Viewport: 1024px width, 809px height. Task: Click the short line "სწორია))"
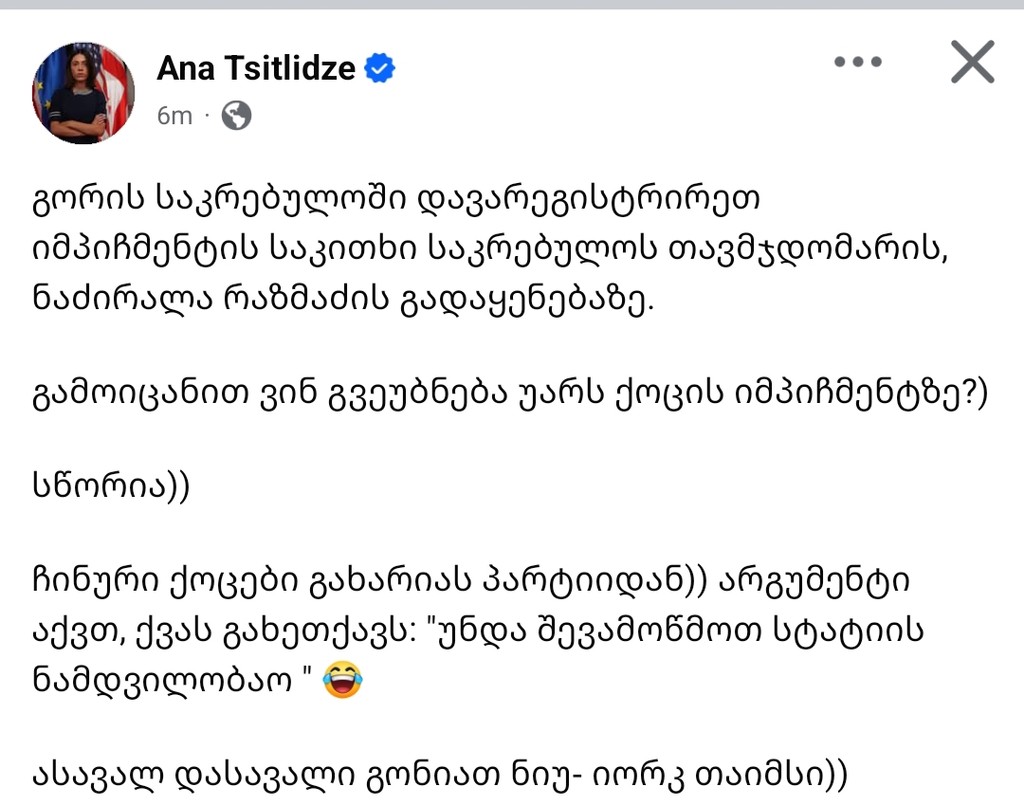(x=111, y=487)
